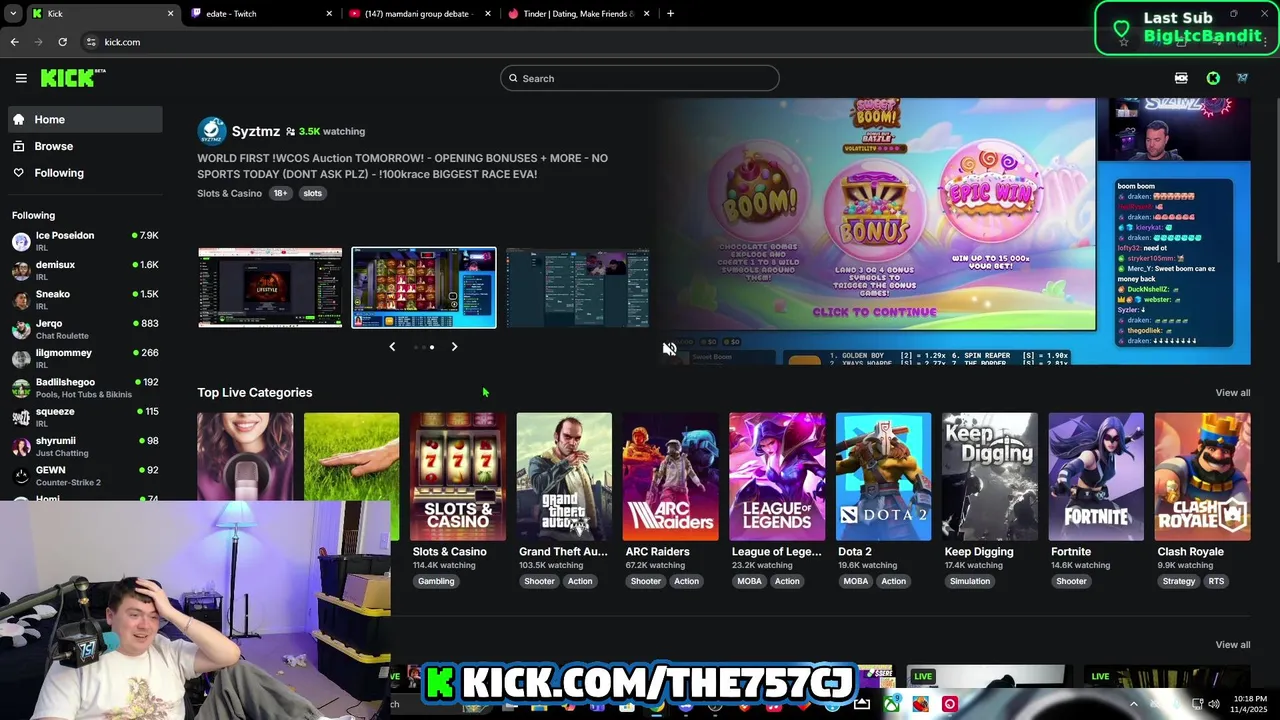Click the MOBA tag under Dota 2
Viewport: 1280px width, 720px height.
[x=856, y=581]
